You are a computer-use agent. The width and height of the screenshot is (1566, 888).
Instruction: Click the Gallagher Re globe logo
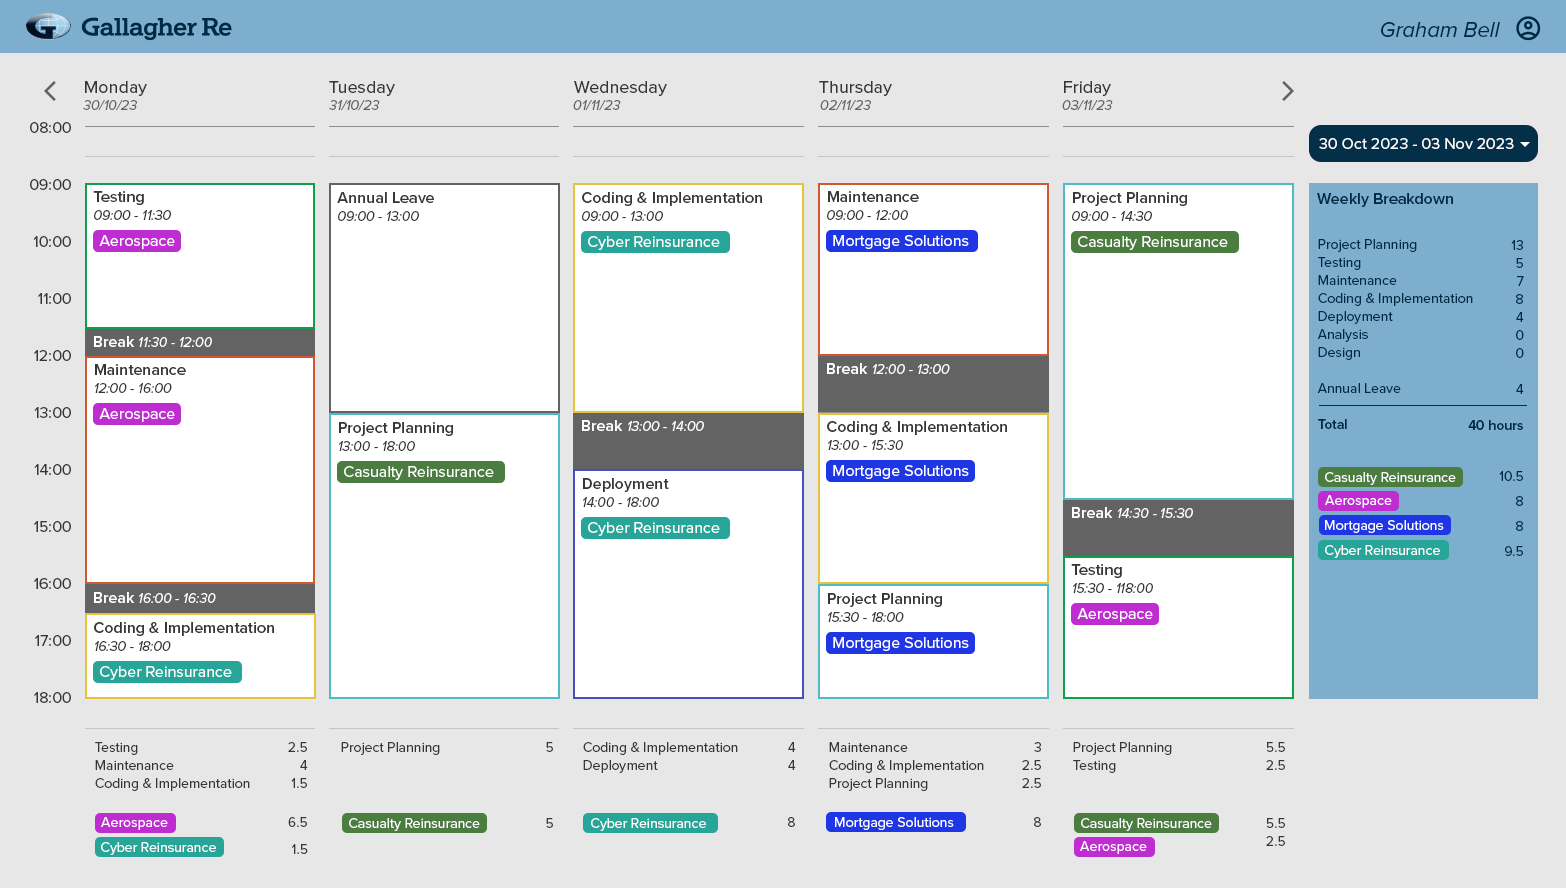pyautogui.click(x=47, y=27)
